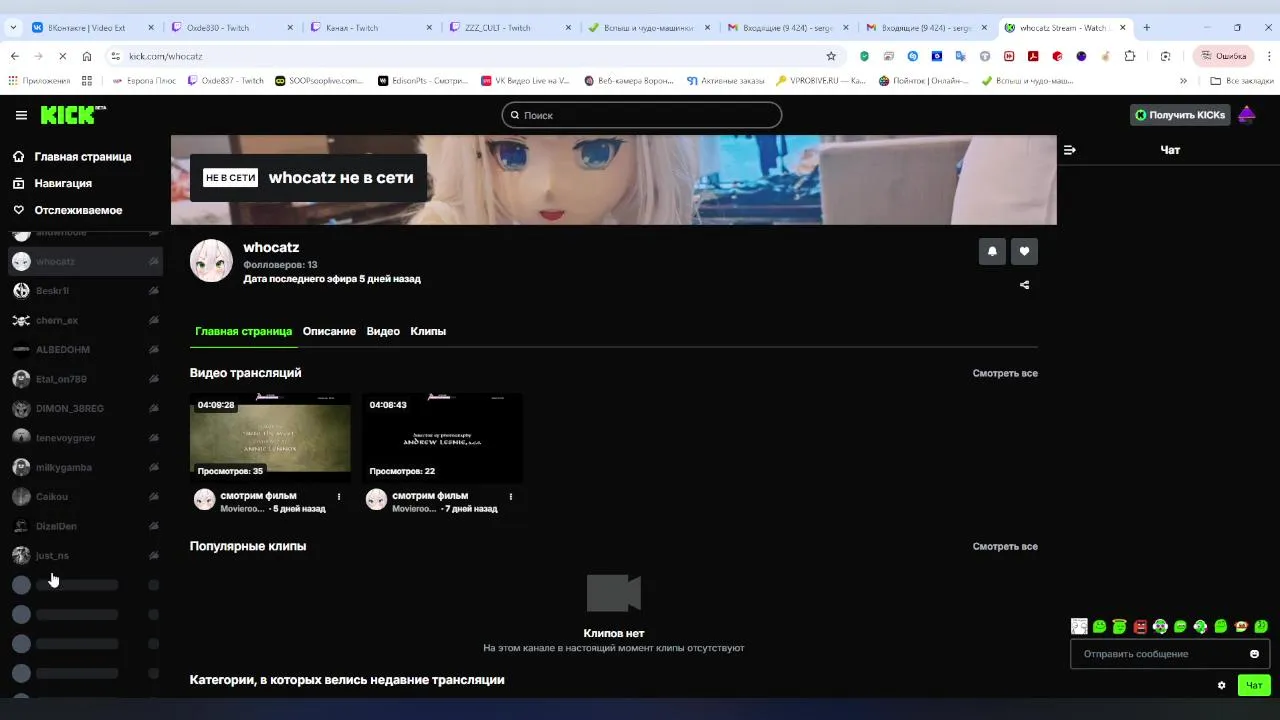1280x720 pixels.
Task: Click Смотреть все next to Видео трансляций
Action: point(1005,373)
